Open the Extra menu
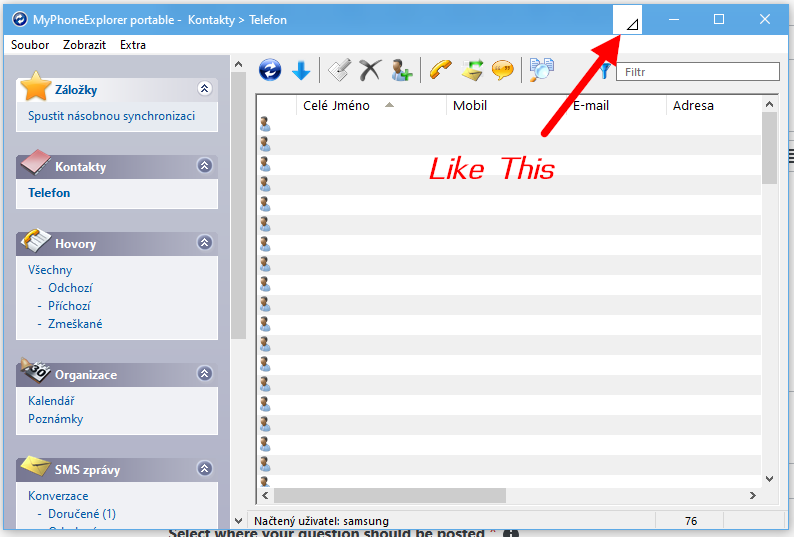794x537 pixels. (133, 45)
